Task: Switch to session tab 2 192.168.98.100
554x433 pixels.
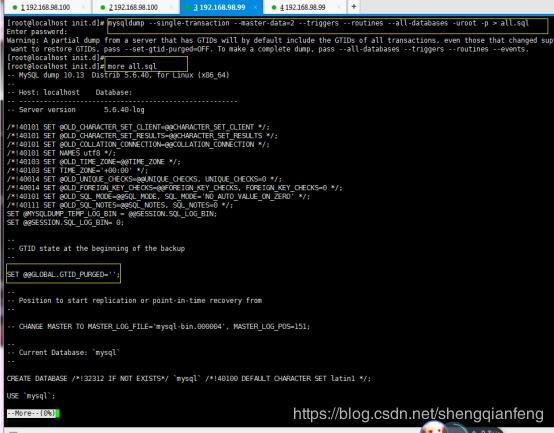Action: (x=133, y=7)
